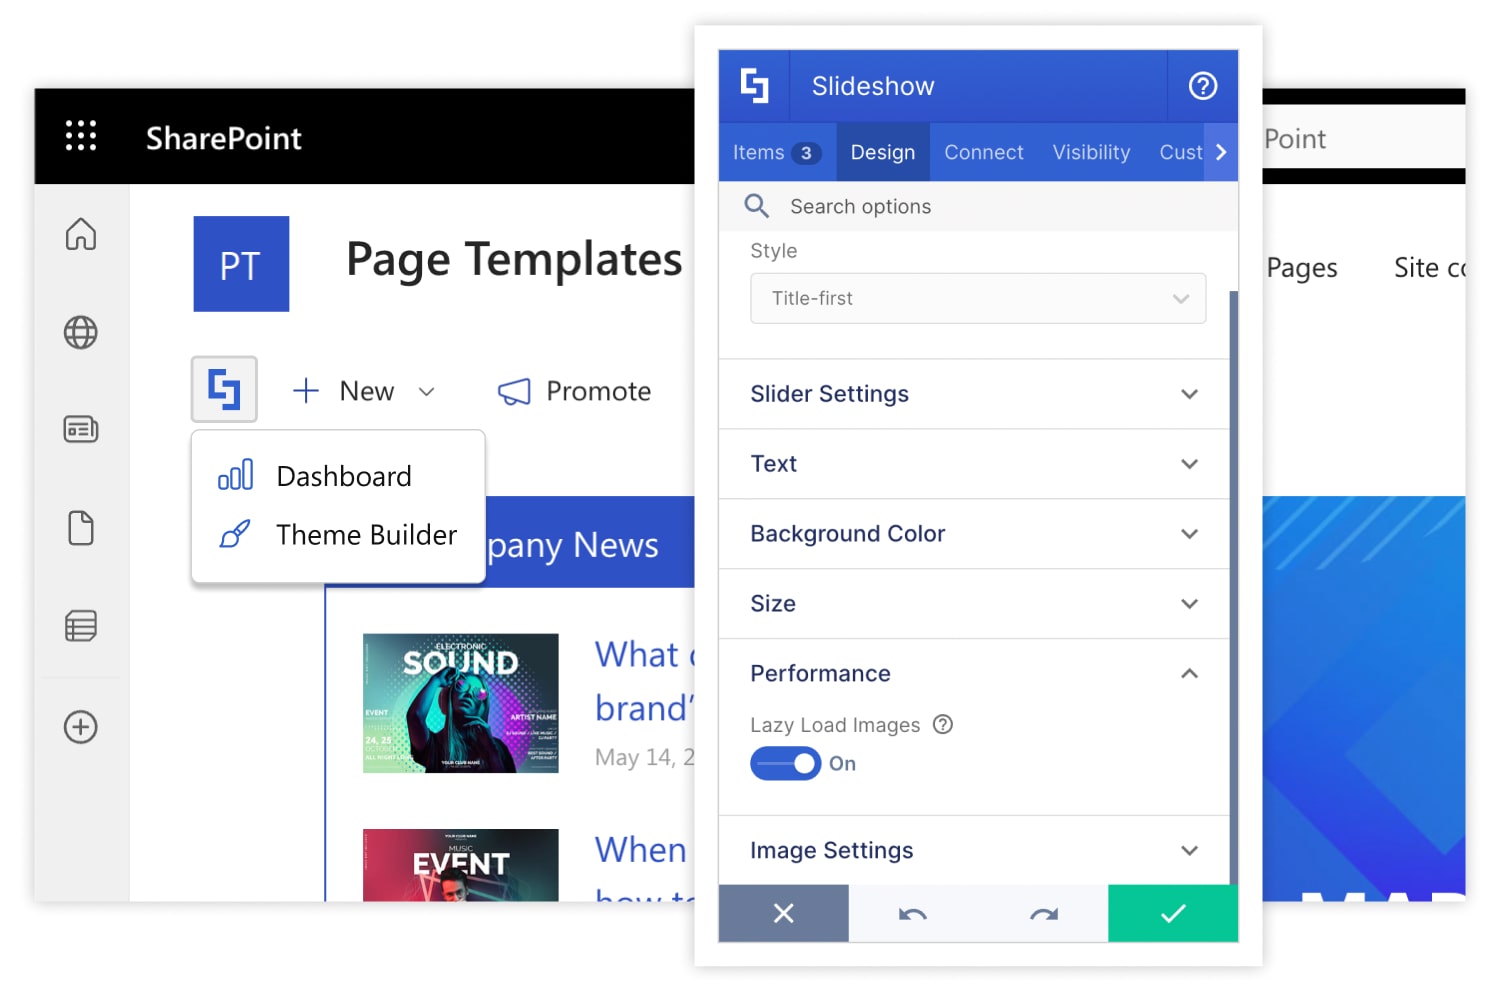Expand the Text section

(974, 464)
